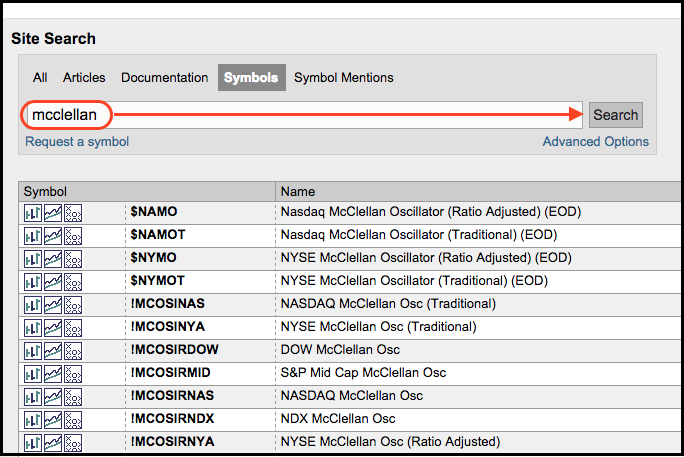Select the !MCOSIRNDX symbol text
This screenshot has height=457, width=684.
coord(172,419)
